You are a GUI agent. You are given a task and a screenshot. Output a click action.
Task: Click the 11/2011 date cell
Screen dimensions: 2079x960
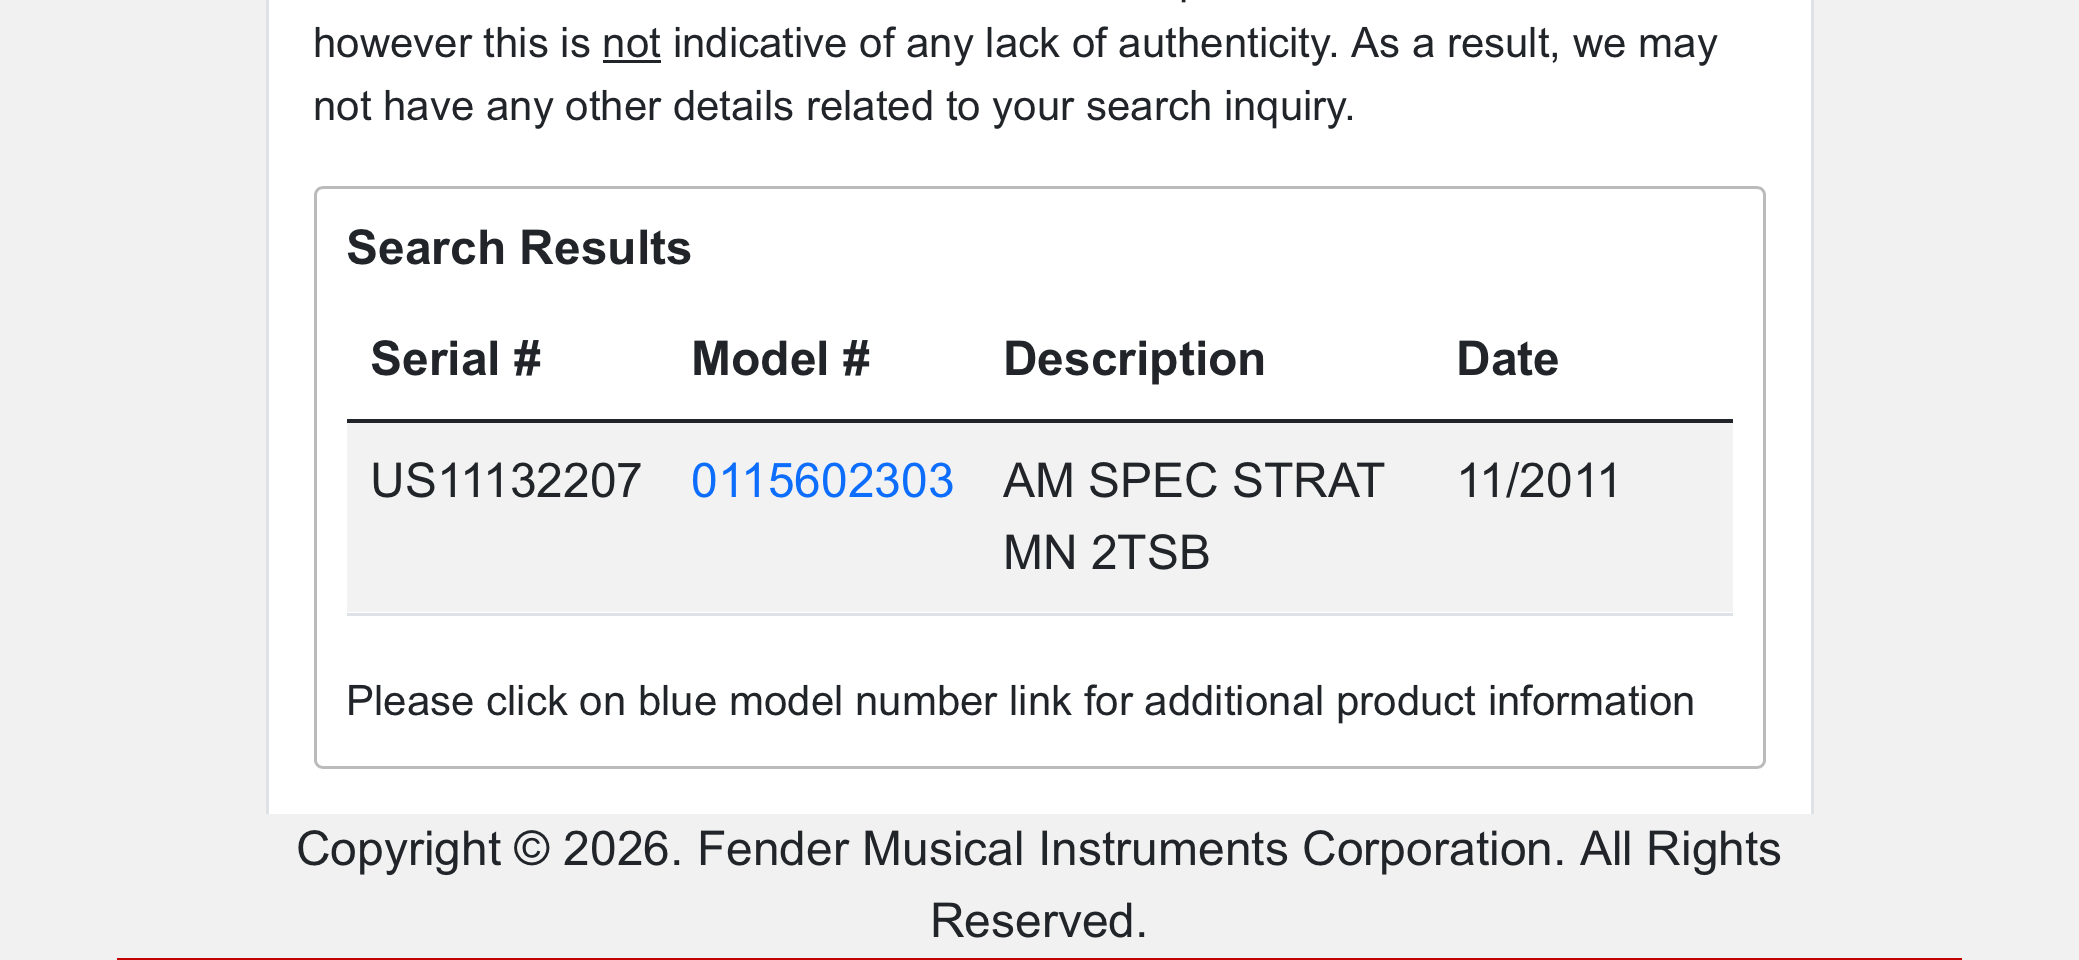point(1537,481)
